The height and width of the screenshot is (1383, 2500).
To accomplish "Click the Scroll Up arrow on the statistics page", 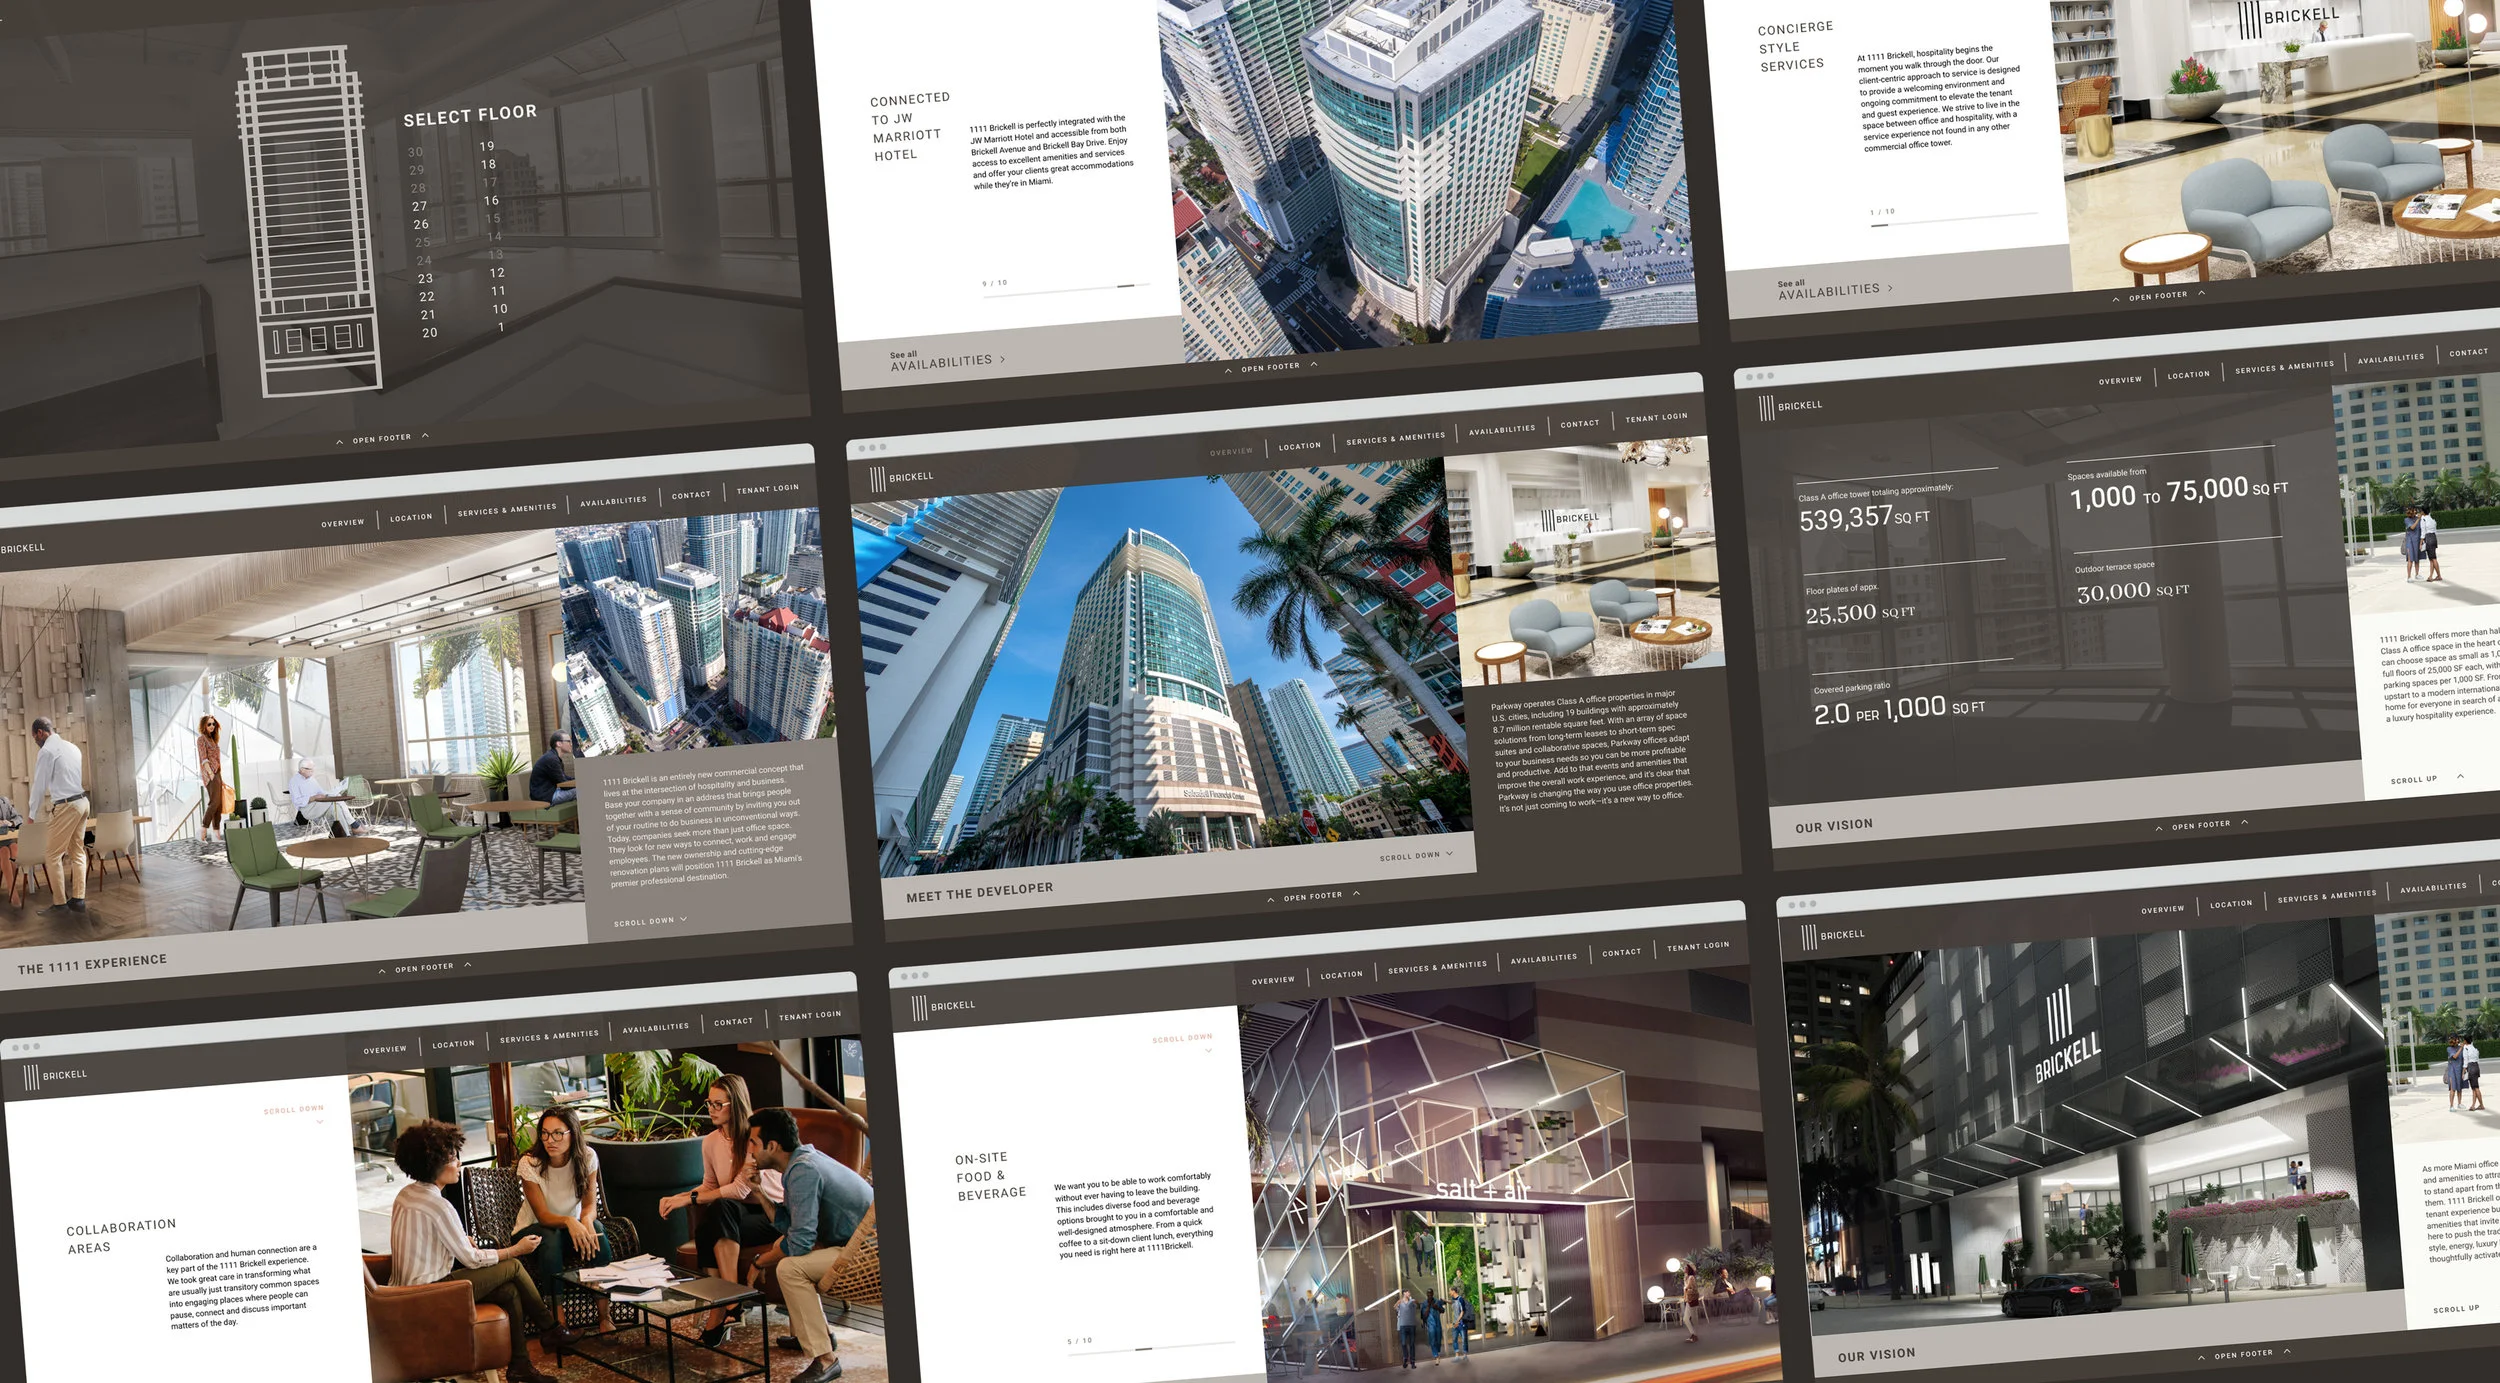I will point(2460,776).
